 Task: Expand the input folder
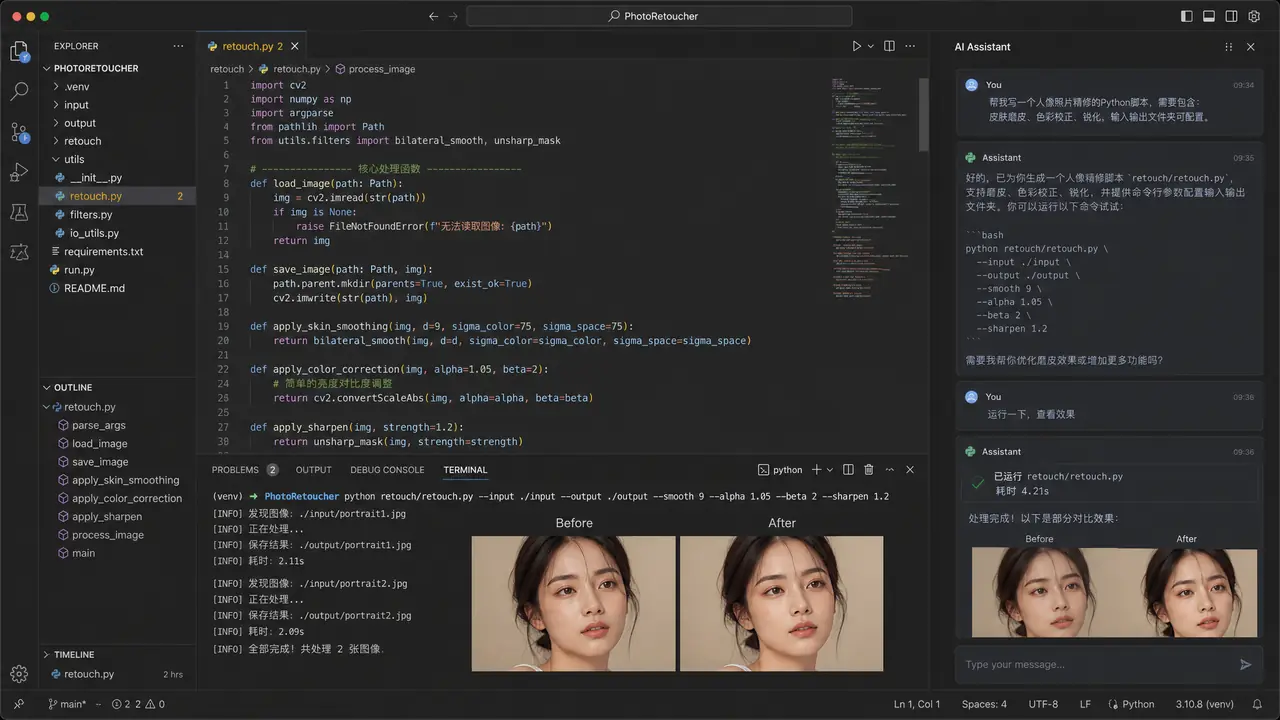118,105
